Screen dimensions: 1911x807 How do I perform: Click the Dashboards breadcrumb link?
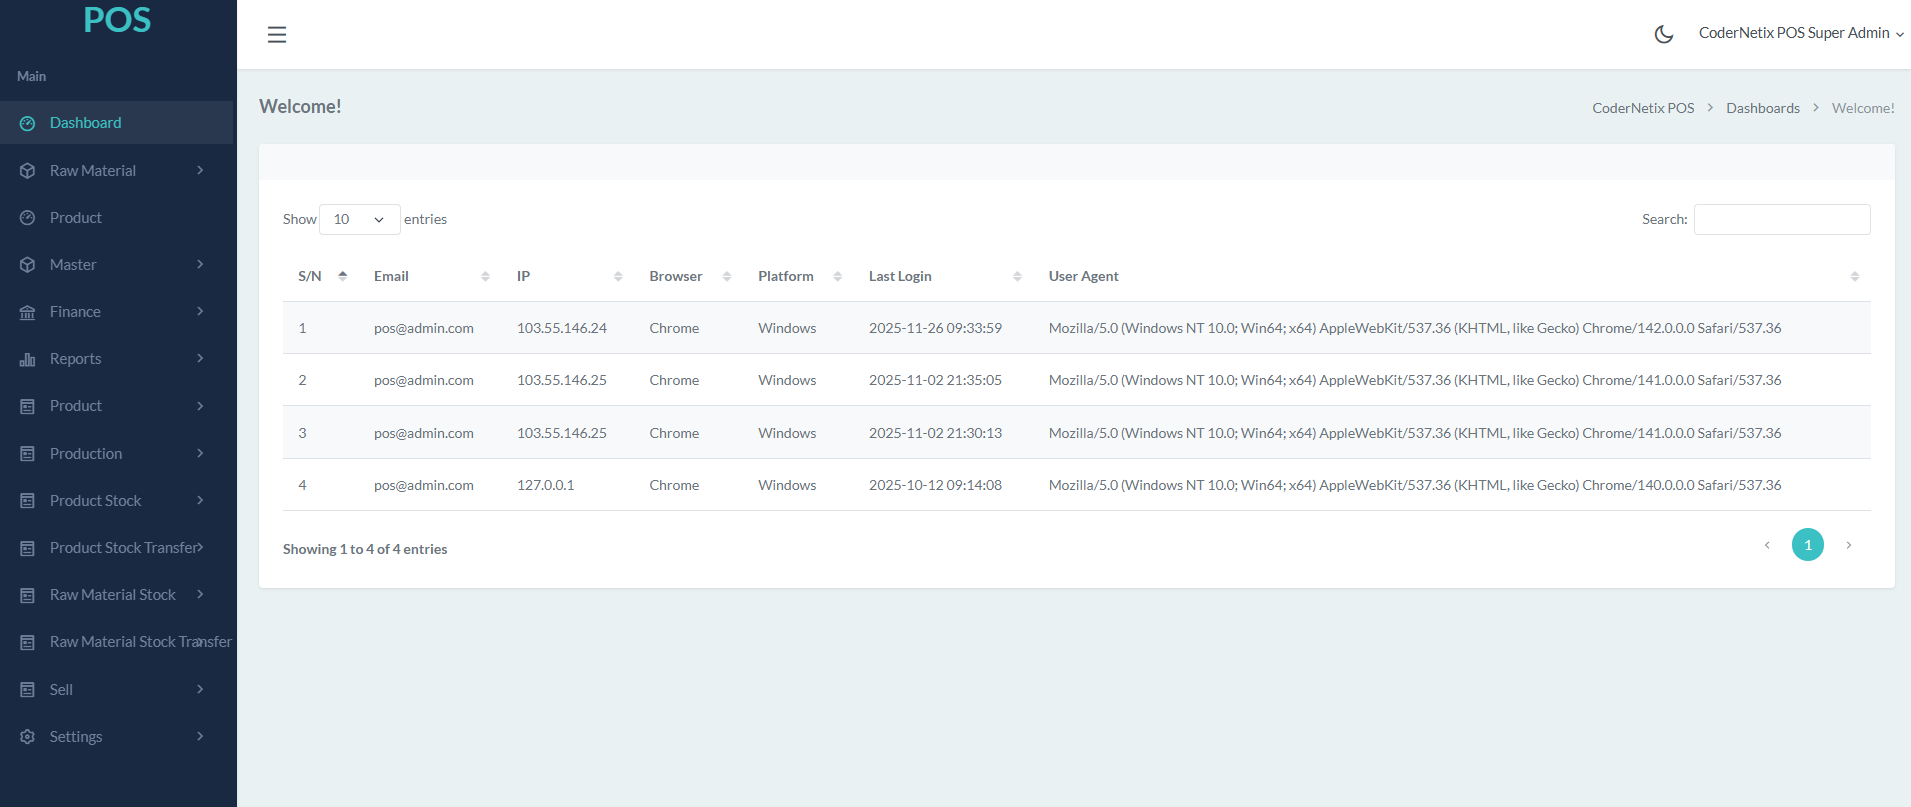pos(1762,108)
